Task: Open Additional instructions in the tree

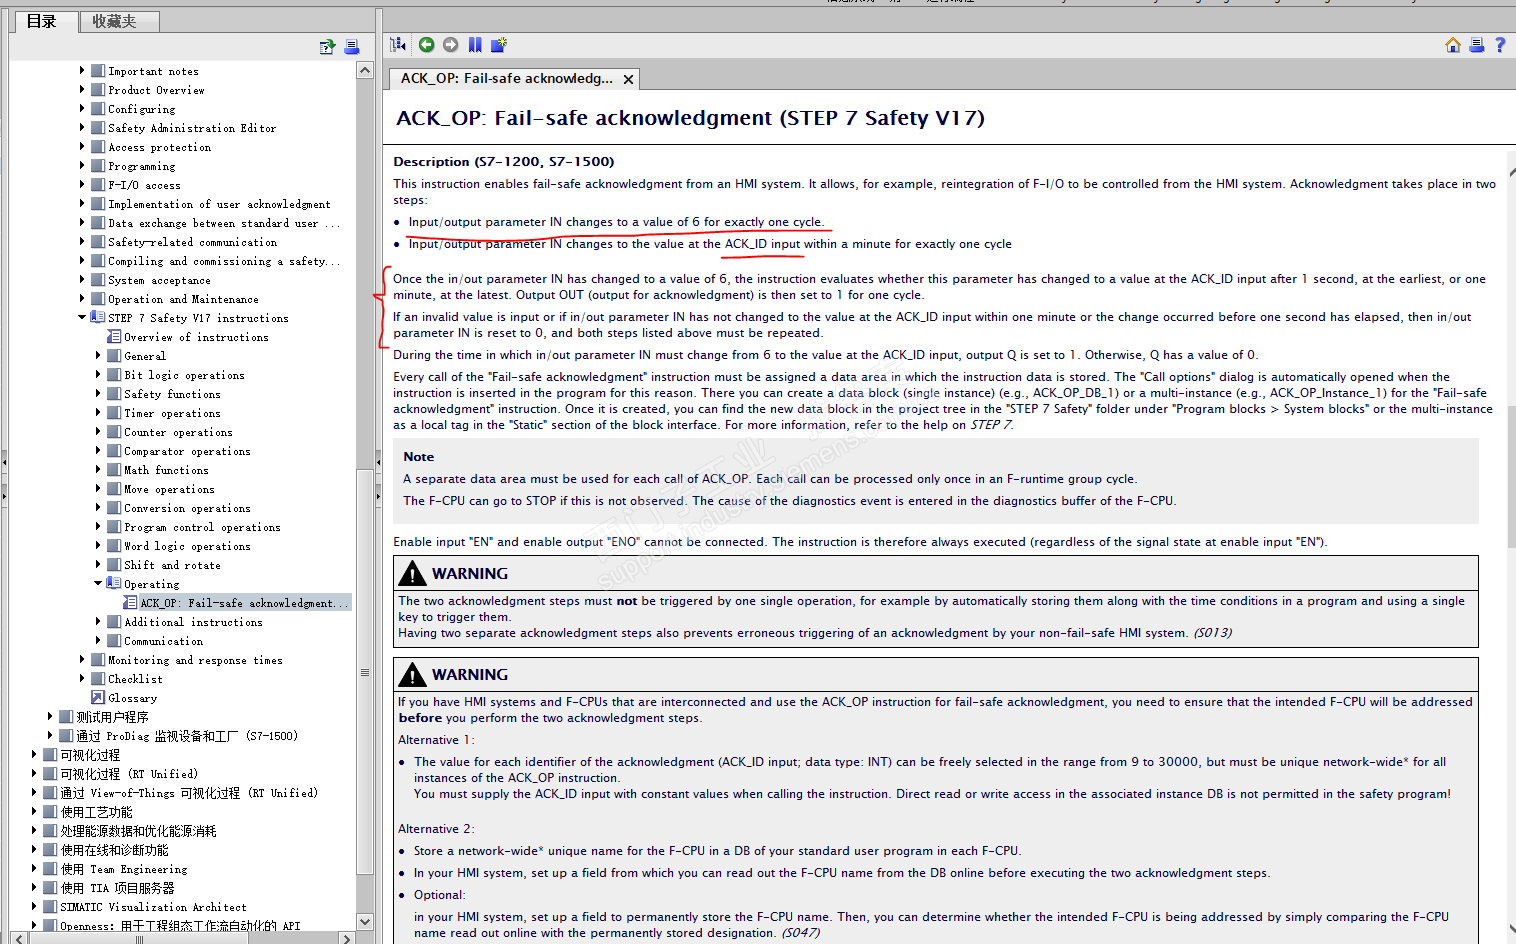Action: point(193,622)
